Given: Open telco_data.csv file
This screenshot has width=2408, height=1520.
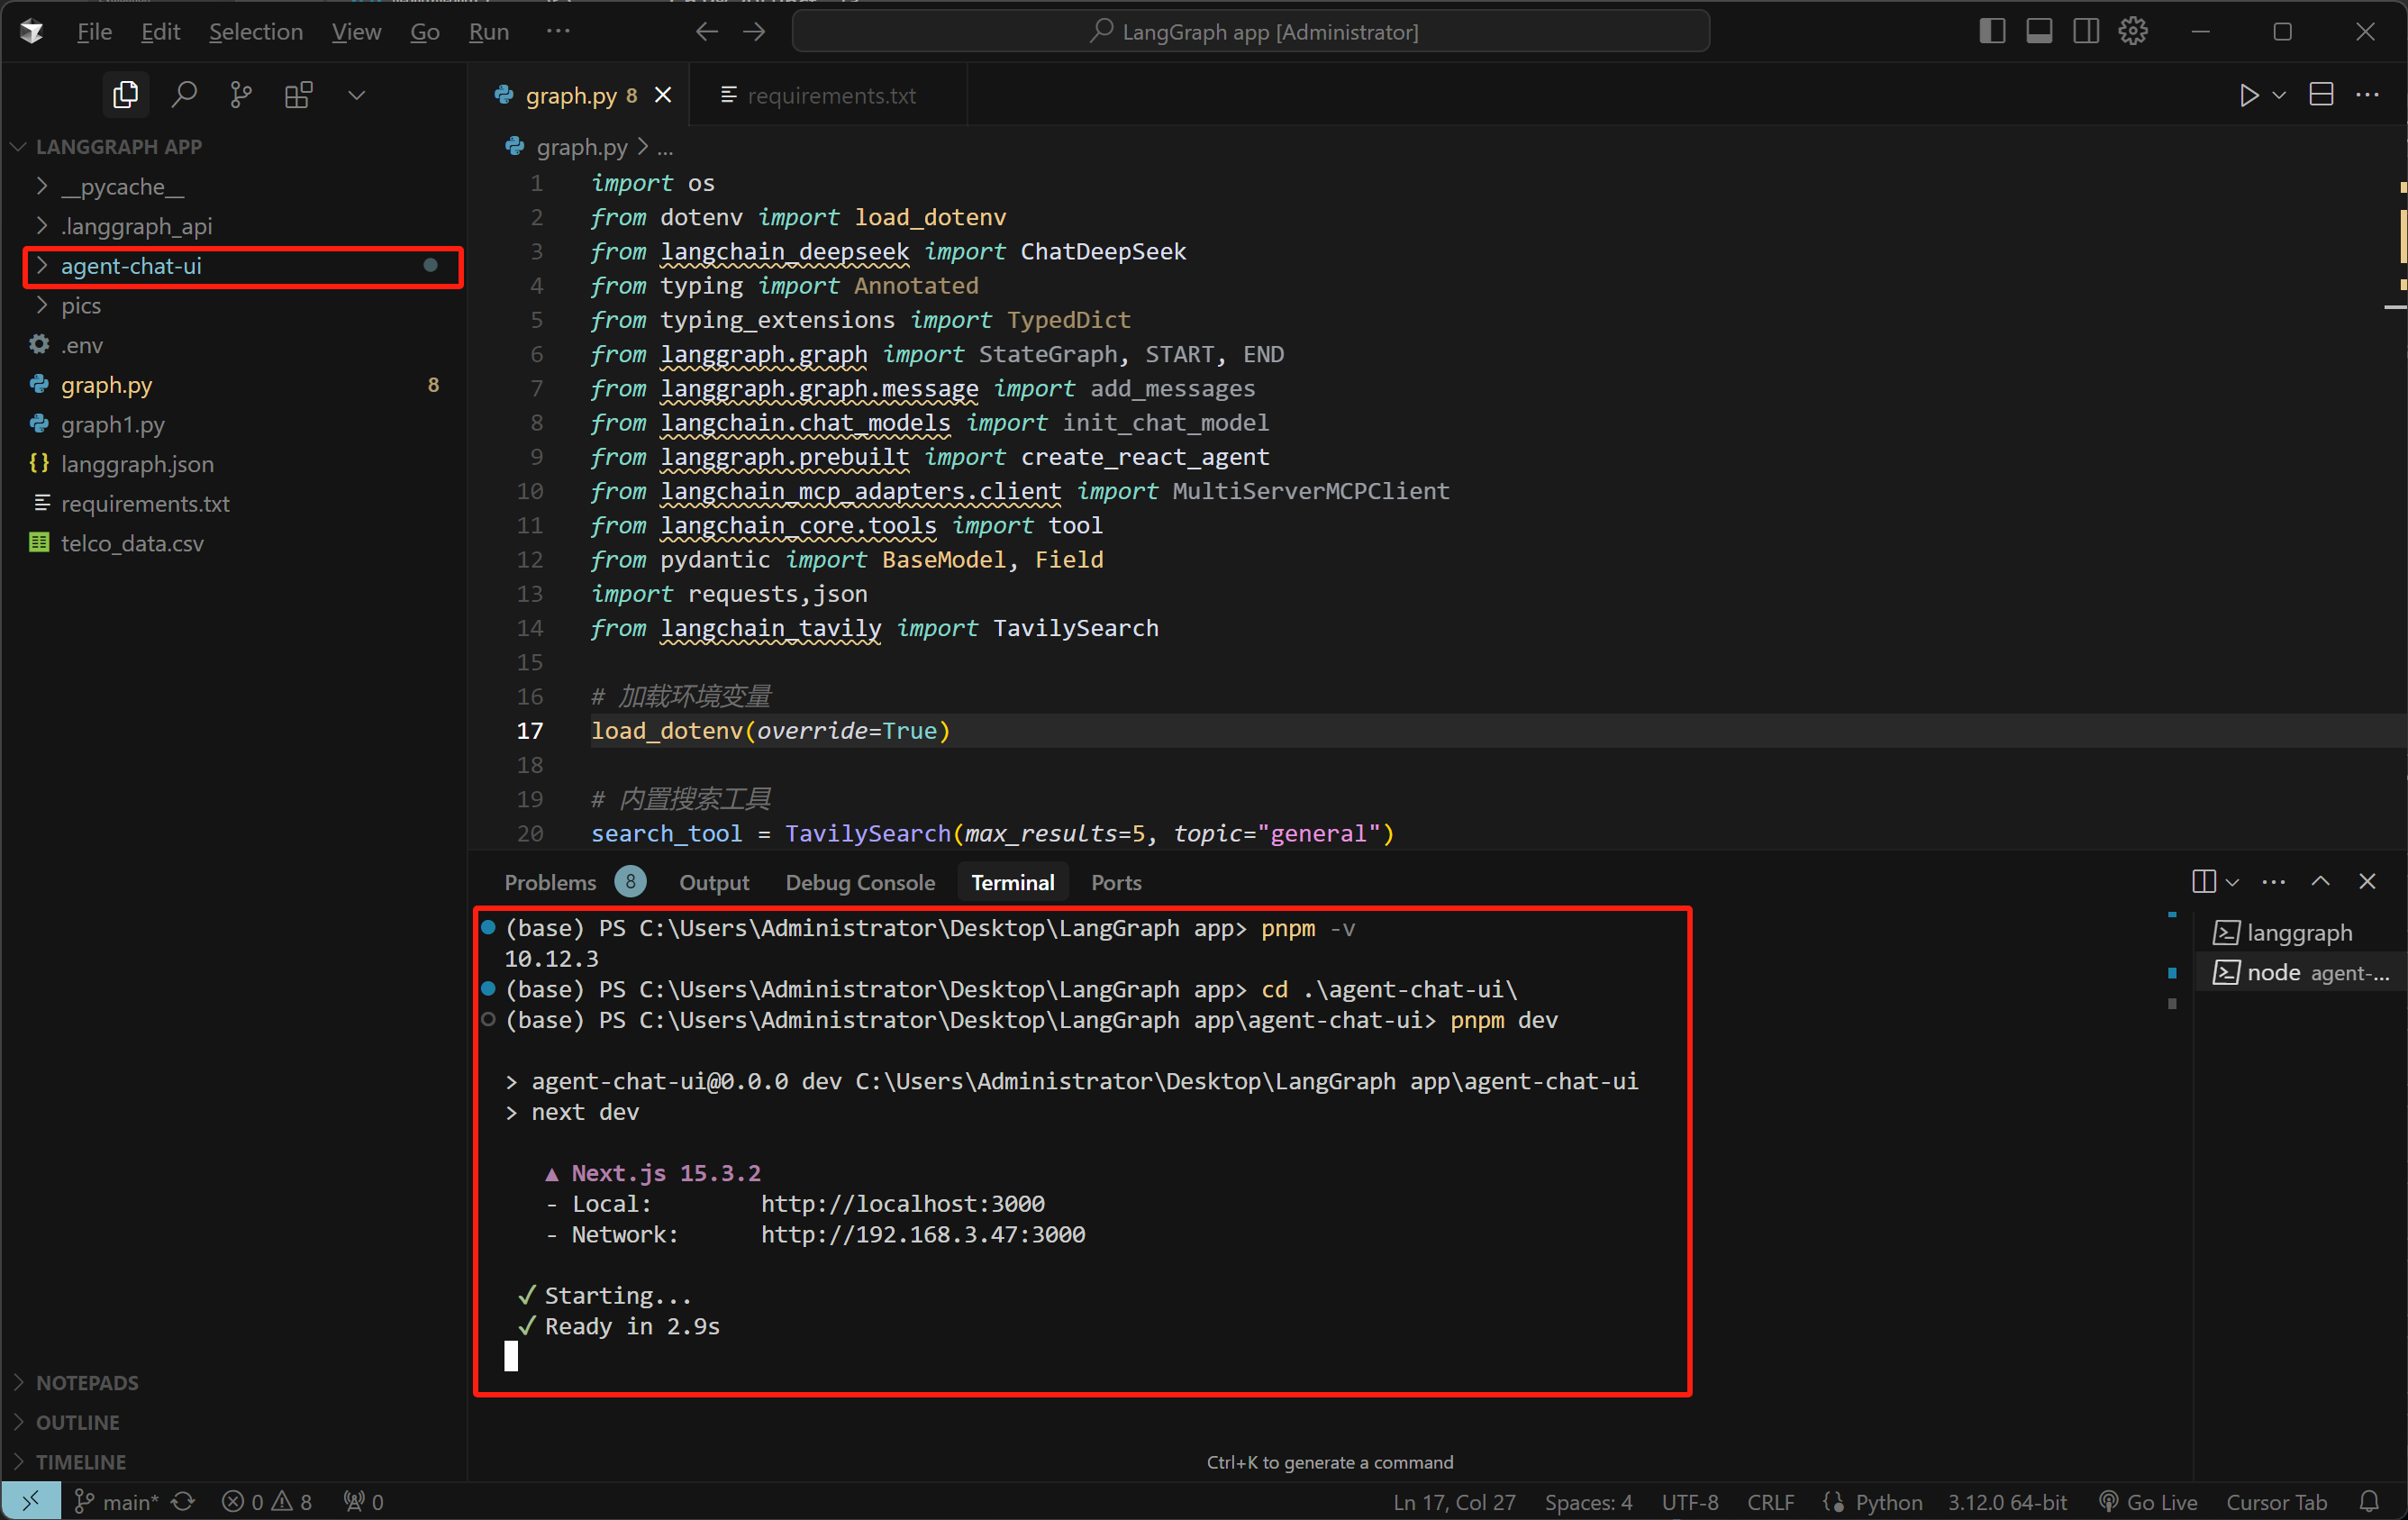Looking at the screenshot, I should click(234, 543).
